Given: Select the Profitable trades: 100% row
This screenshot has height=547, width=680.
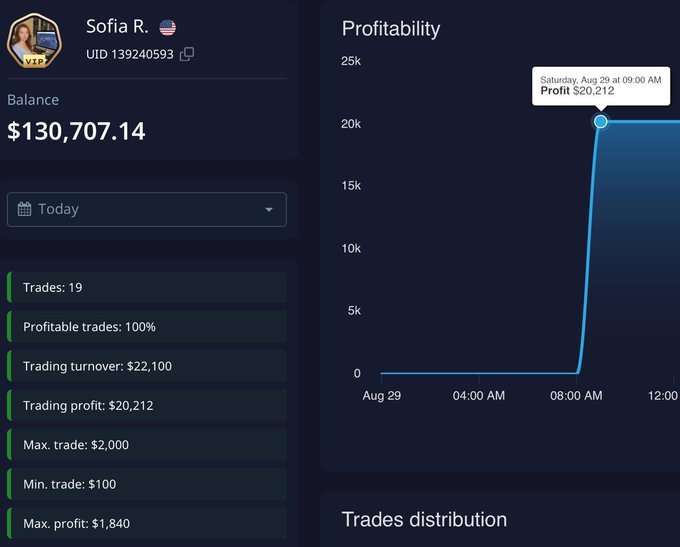Looking at the screenshot, I should pos(147,327).
